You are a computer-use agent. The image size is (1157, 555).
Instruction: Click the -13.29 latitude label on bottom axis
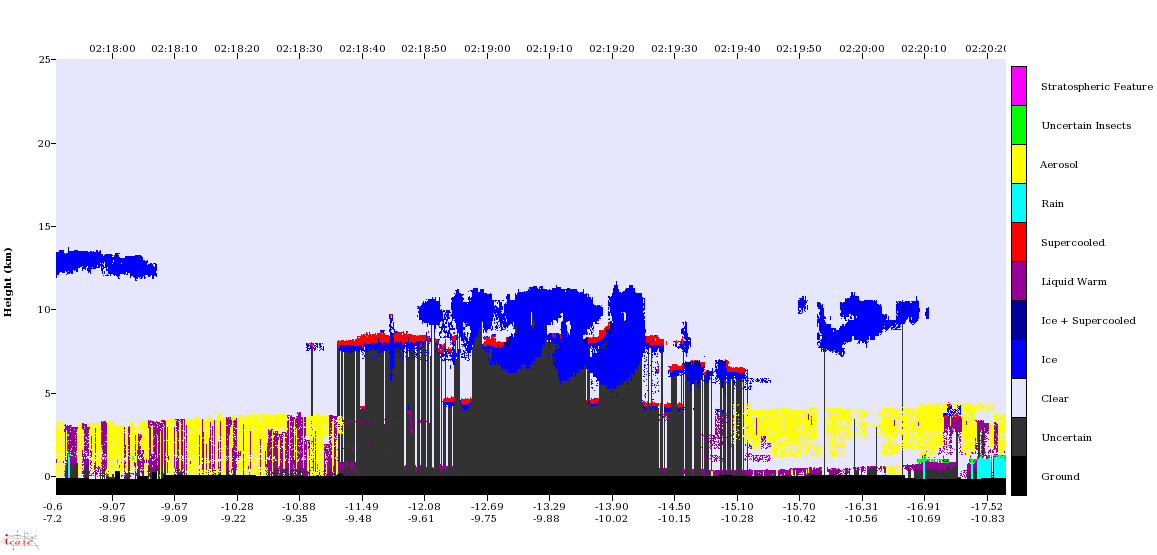(549, 507)
